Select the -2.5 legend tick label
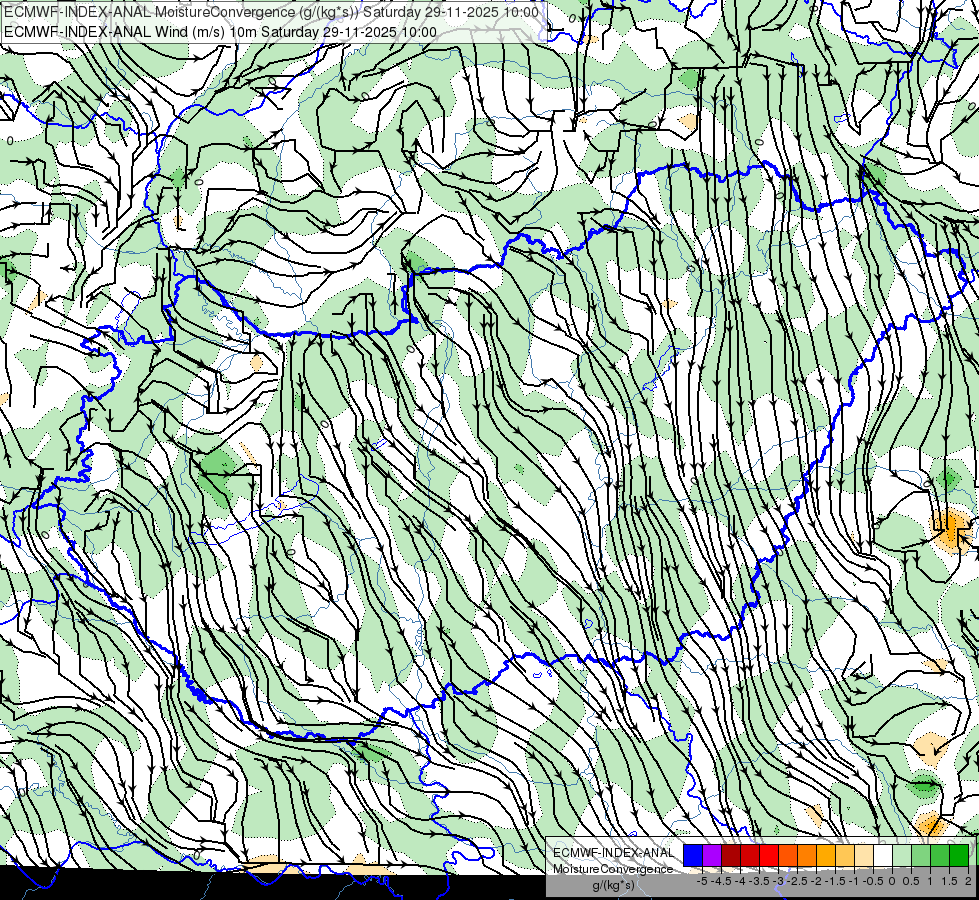The image size is (979, 900). (x=797, y=881)
